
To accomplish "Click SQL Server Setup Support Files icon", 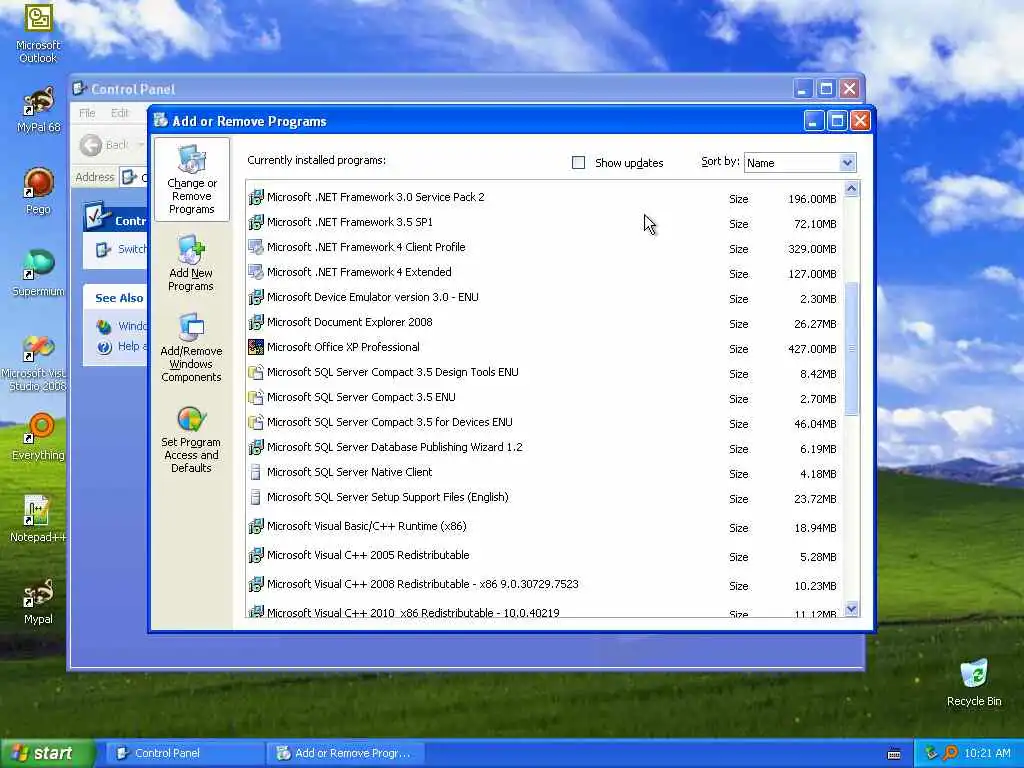I will pyautogui.click(x=256, y=497).
